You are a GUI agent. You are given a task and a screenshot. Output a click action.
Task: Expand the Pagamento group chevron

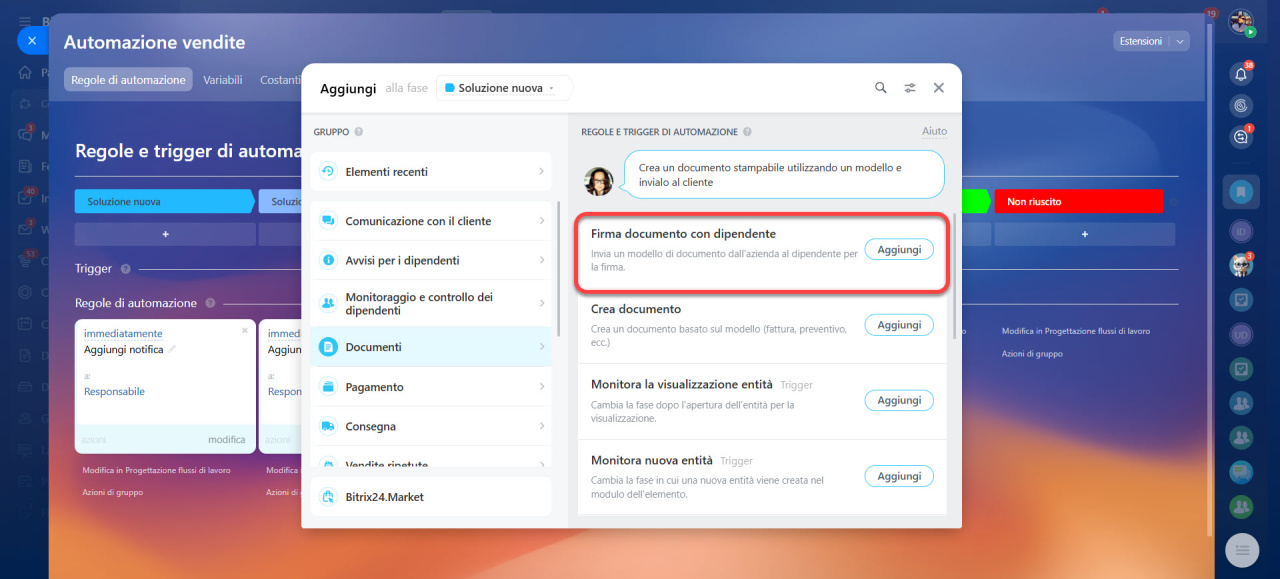[541, 387]
